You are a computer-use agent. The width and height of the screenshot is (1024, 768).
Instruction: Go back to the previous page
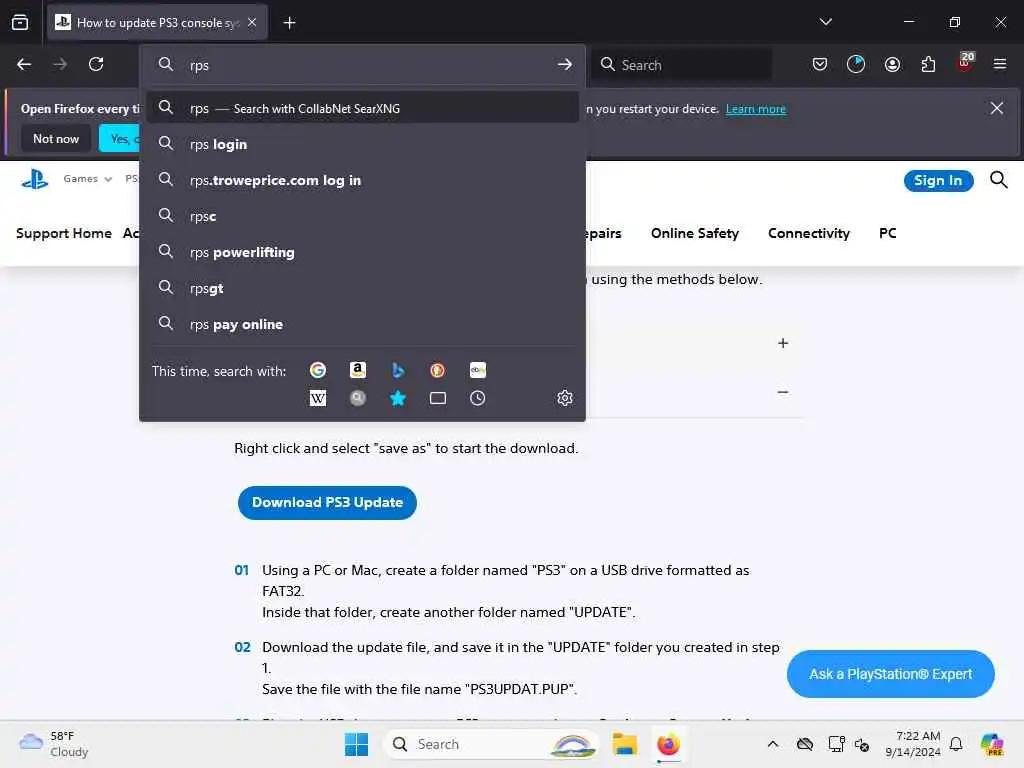point(24,64)
